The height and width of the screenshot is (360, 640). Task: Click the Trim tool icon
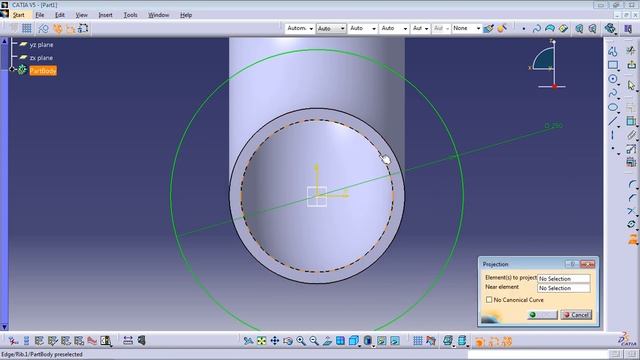(631, 211)
